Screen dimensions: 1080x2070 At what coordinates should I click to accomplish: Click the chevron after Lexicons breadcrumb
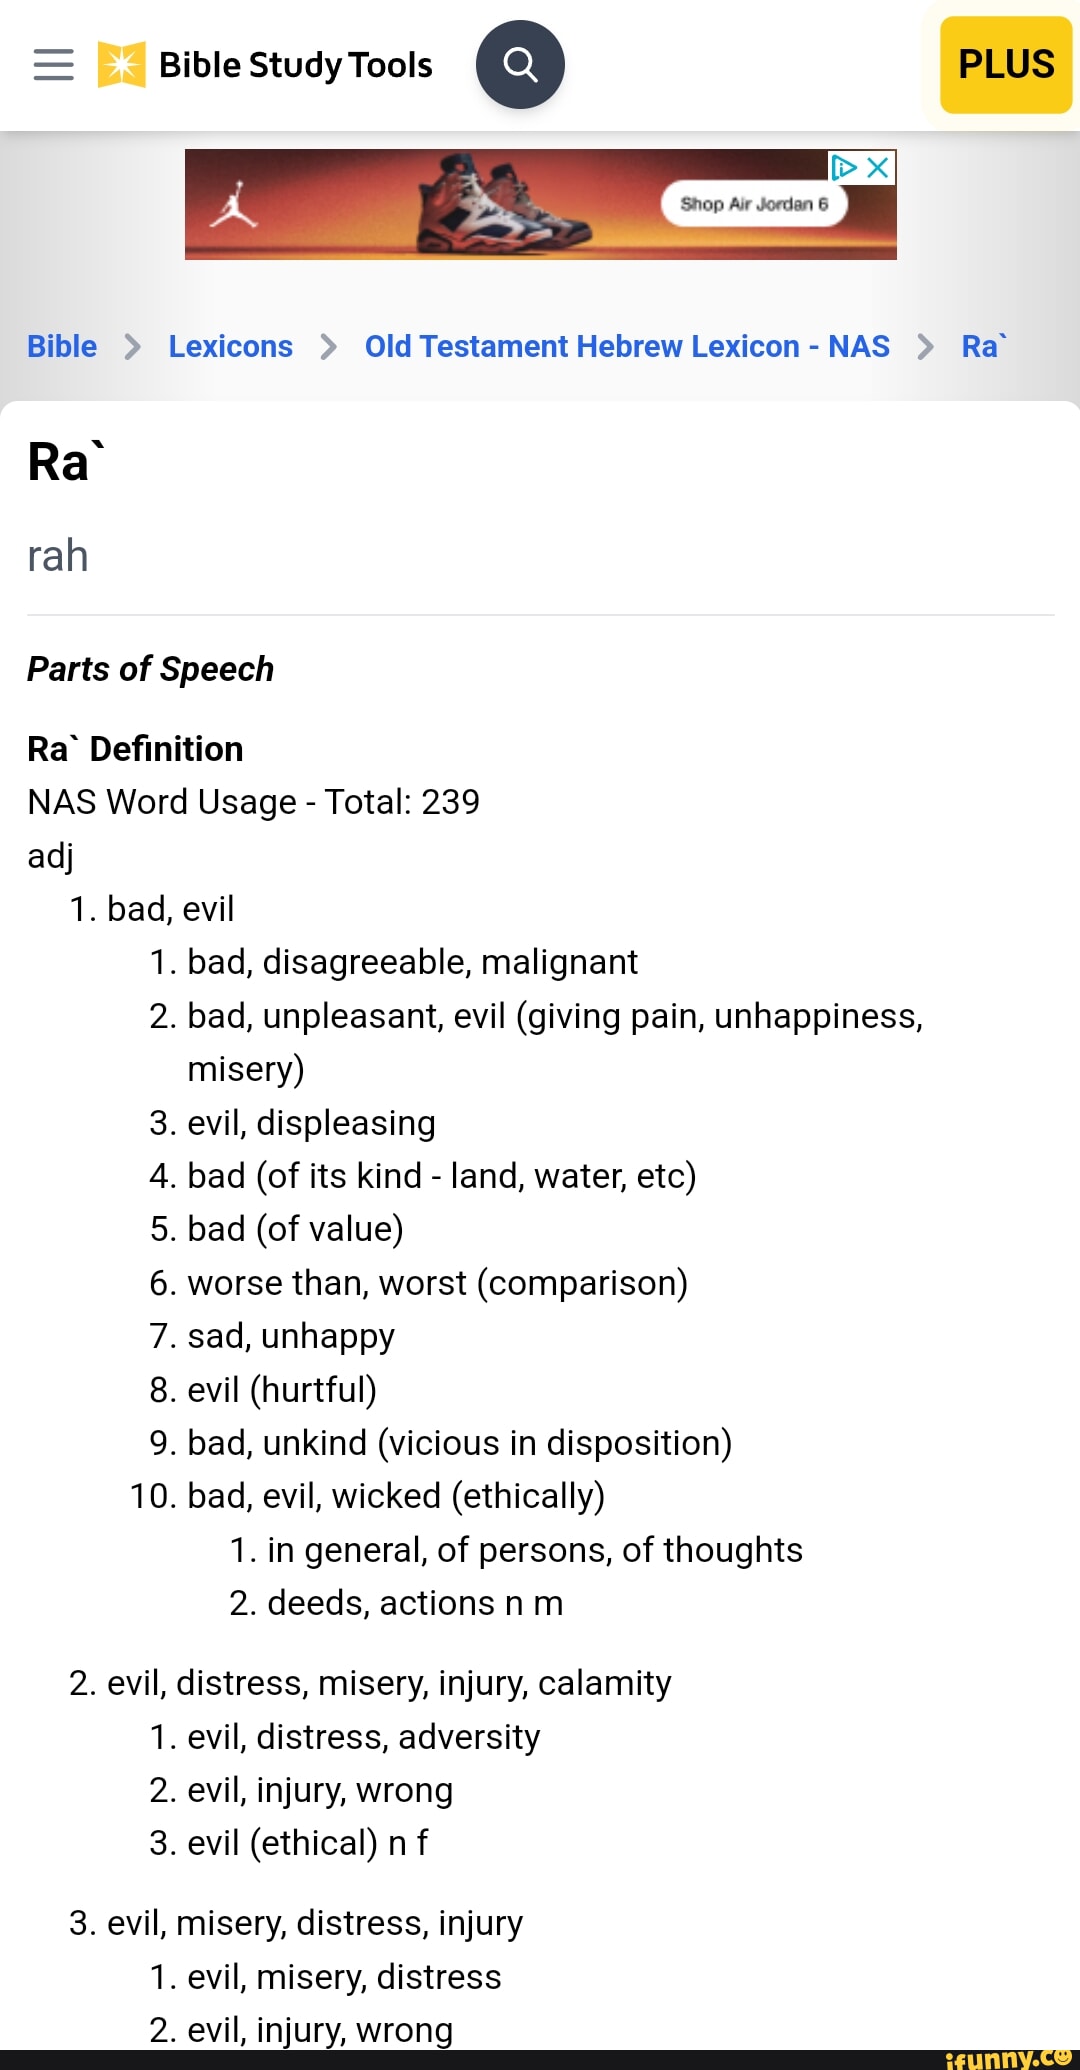coord(328,347)
